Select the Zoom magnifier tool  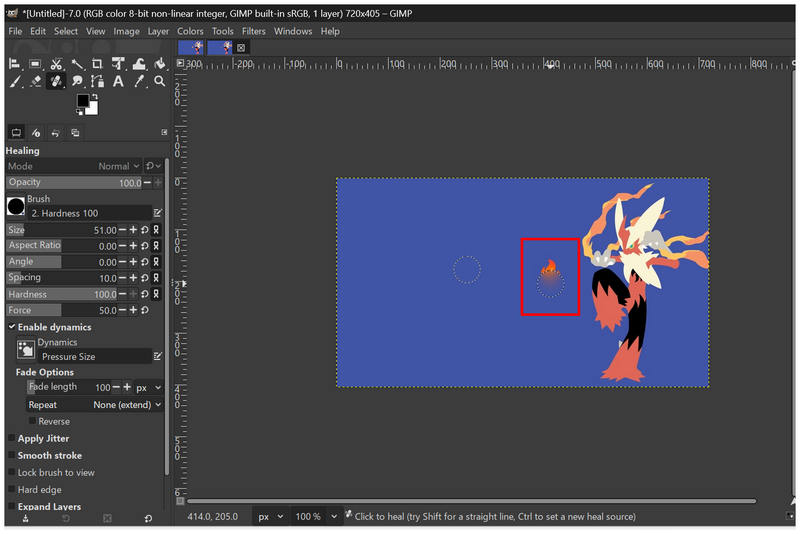click(x=160, y=81)
